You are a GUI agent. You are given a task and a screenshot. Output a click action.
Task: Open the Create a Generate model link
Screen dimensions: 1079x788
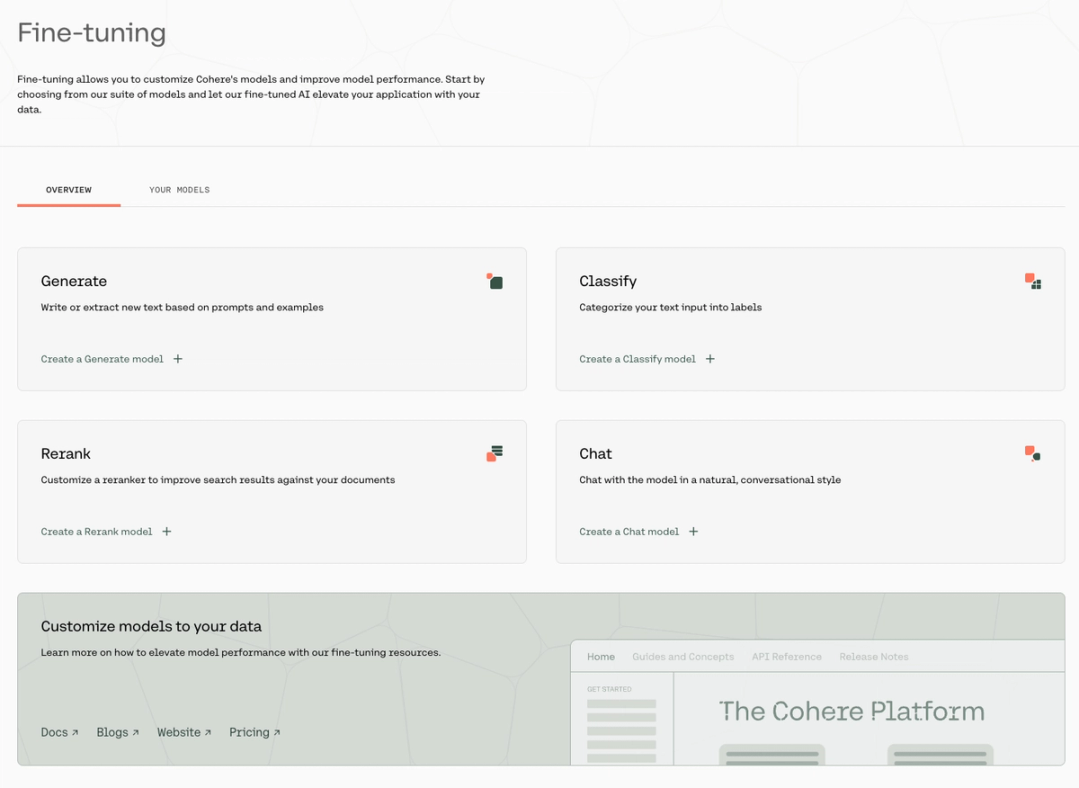pyautogui.click(x=102, y=359)
